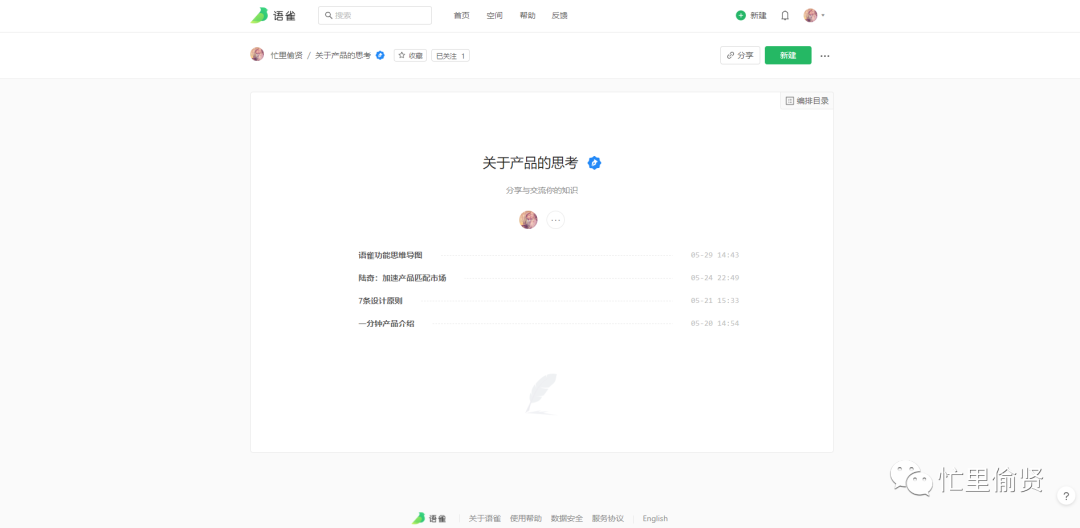Click the green plus 新建 in header
The height and width of the screenshot is (528, 1080).
coord(751,15)
